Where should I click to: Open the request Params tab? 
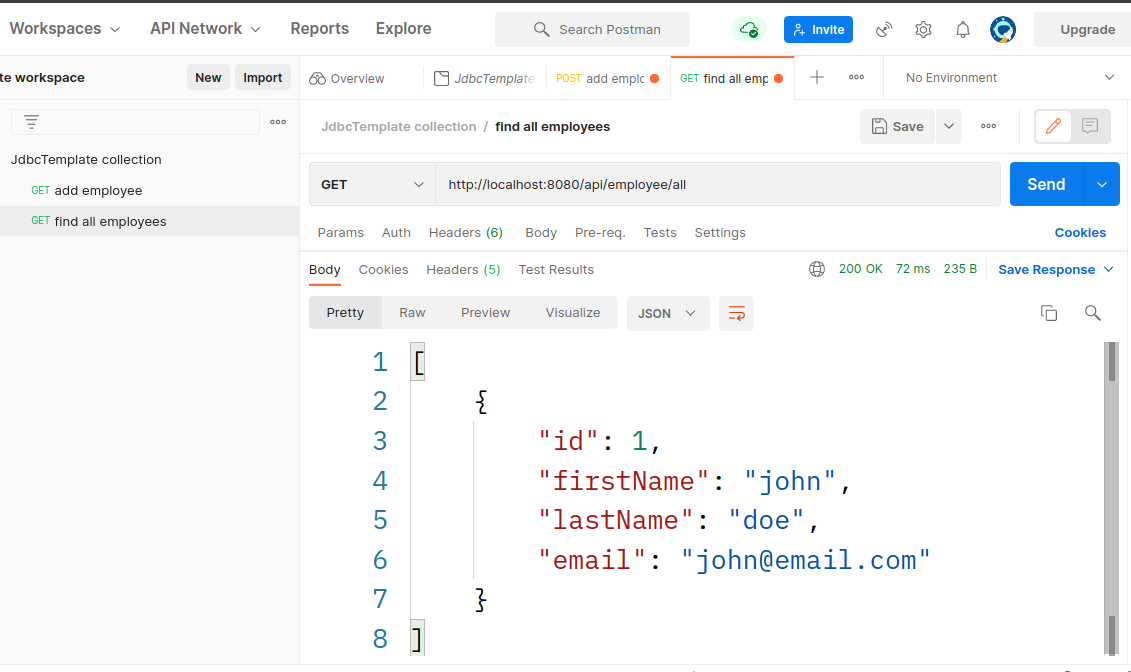[340, 233]
